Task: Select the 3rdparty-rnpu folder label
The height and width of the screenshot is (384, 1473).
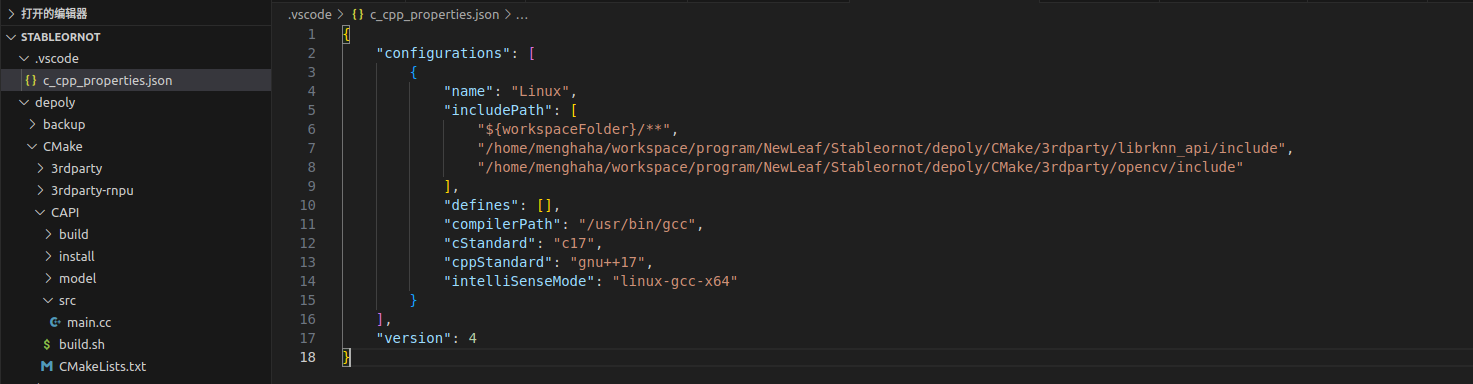Action: pos(92,191)
